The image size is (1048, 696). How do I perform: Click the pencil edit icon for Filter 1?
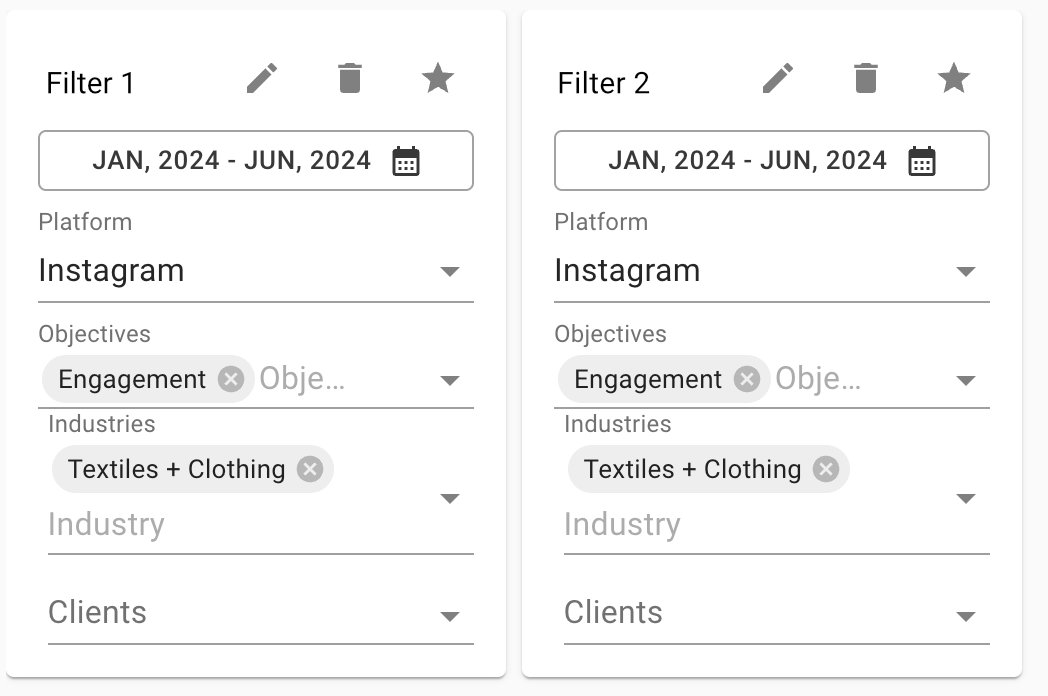(262, 79)
